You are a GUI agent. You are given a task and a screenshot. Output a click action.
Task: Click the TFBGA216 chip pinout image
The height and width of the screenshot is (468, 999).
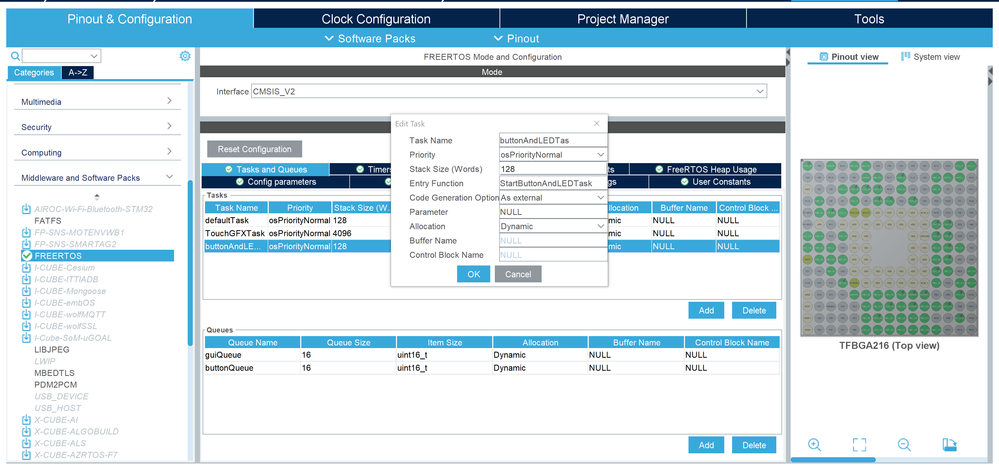click(889, 248)
